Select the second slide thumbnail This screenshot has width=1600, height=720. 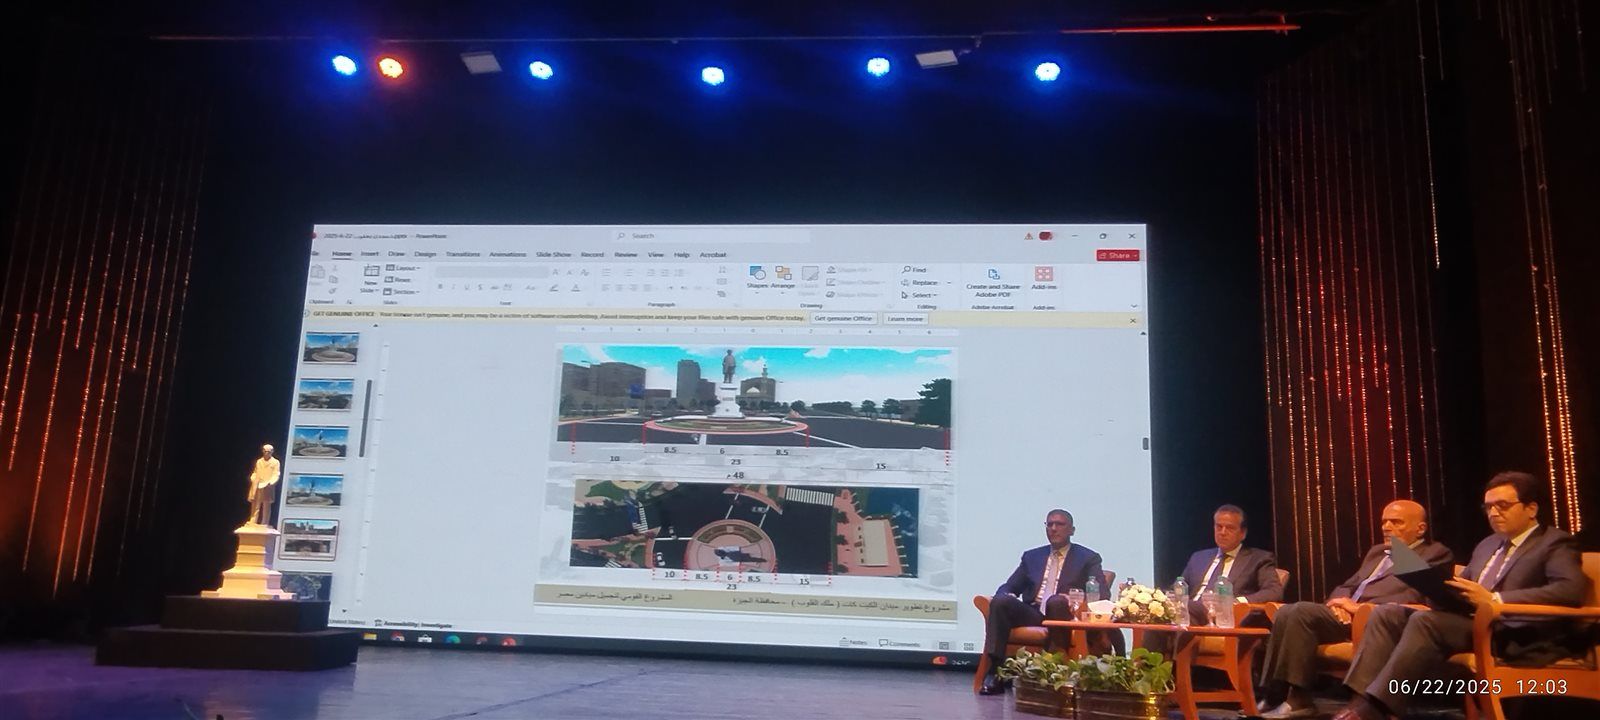[x=326, y=395]
